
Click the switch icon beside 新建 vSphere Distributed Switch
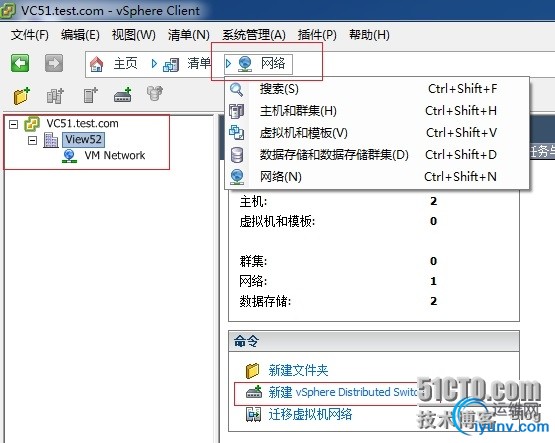[254, 392]
